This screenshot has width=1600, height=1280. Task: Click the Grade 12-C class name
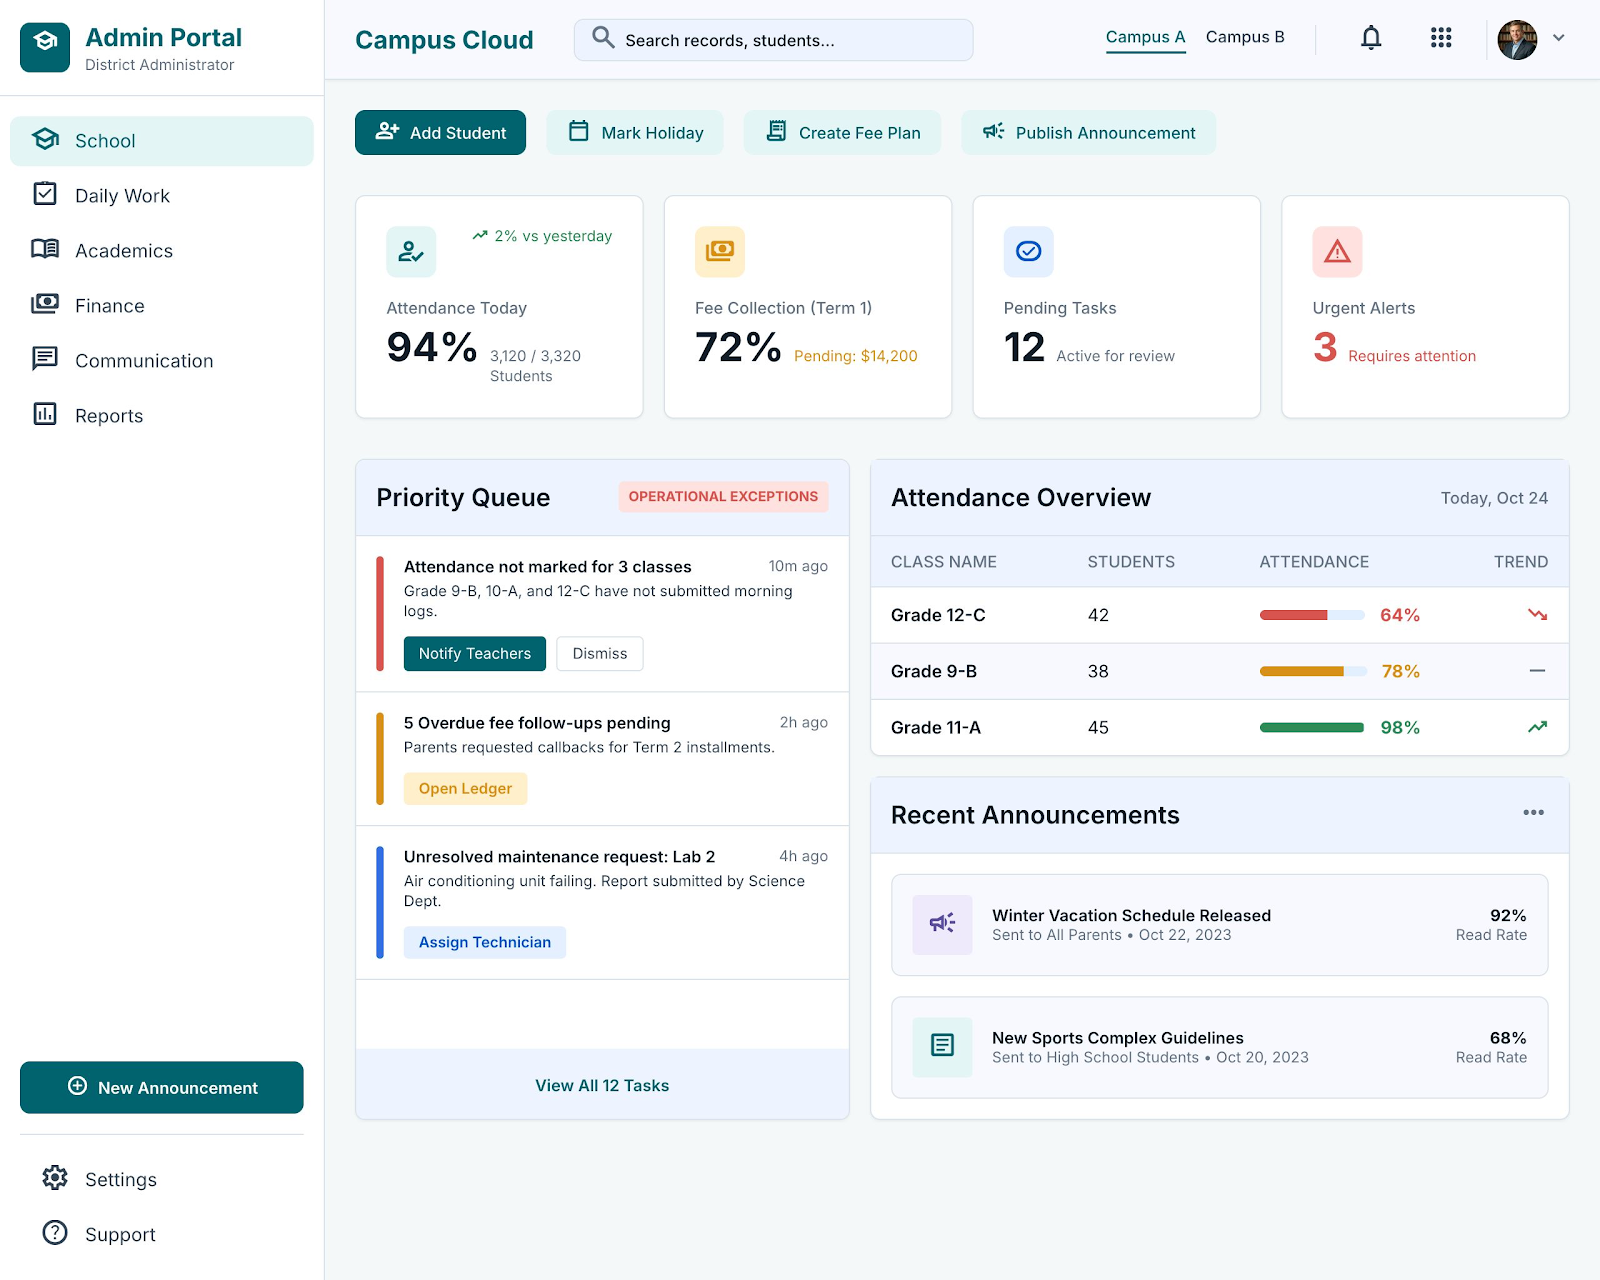(938, 615)
